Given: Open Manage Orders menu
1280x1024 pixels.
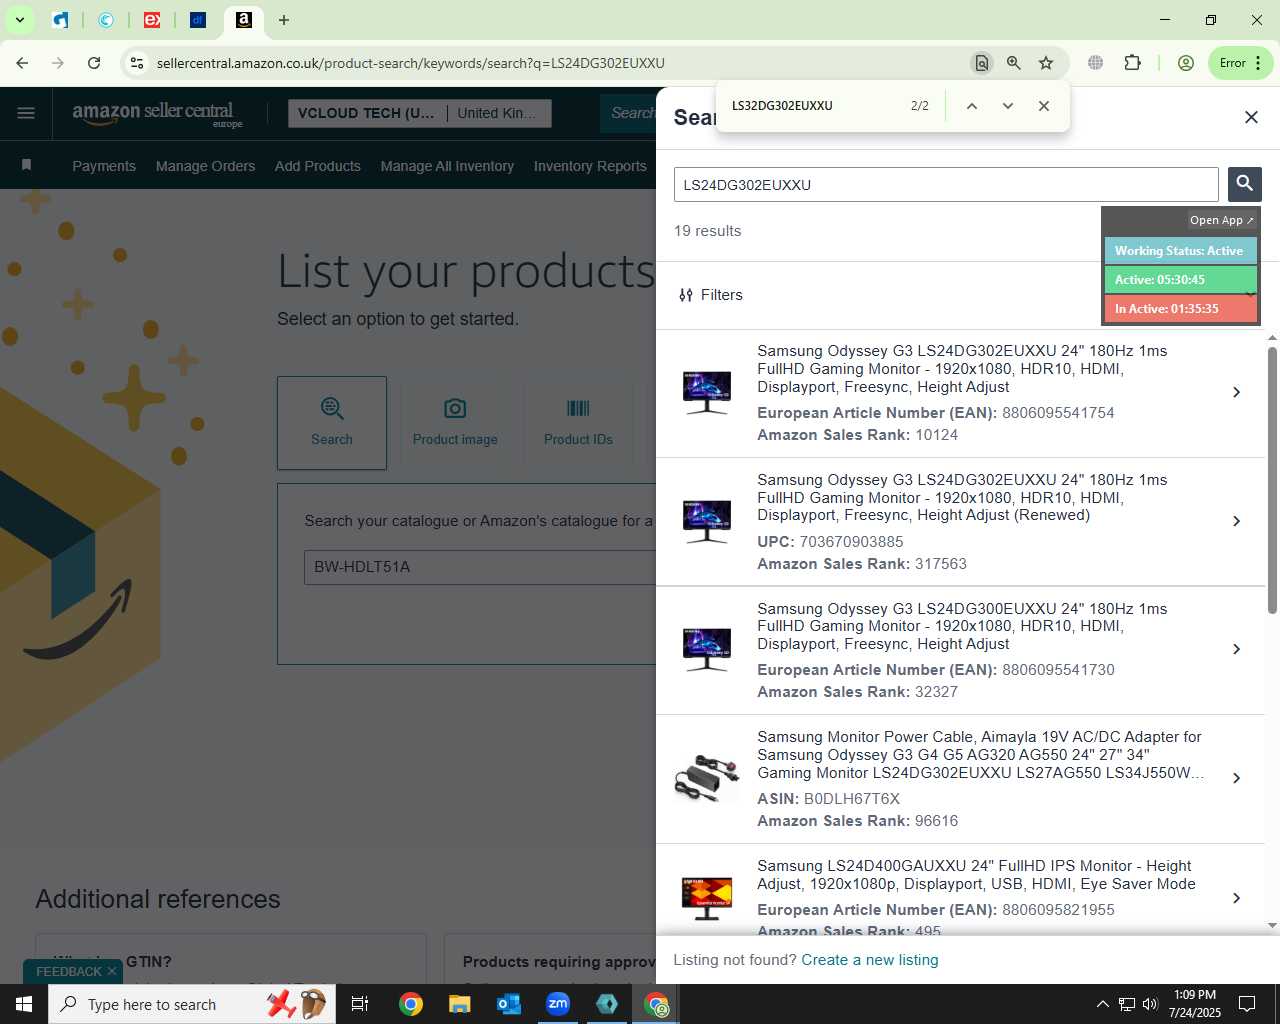Looking at the screenshot, I should (x=205, y=166).
